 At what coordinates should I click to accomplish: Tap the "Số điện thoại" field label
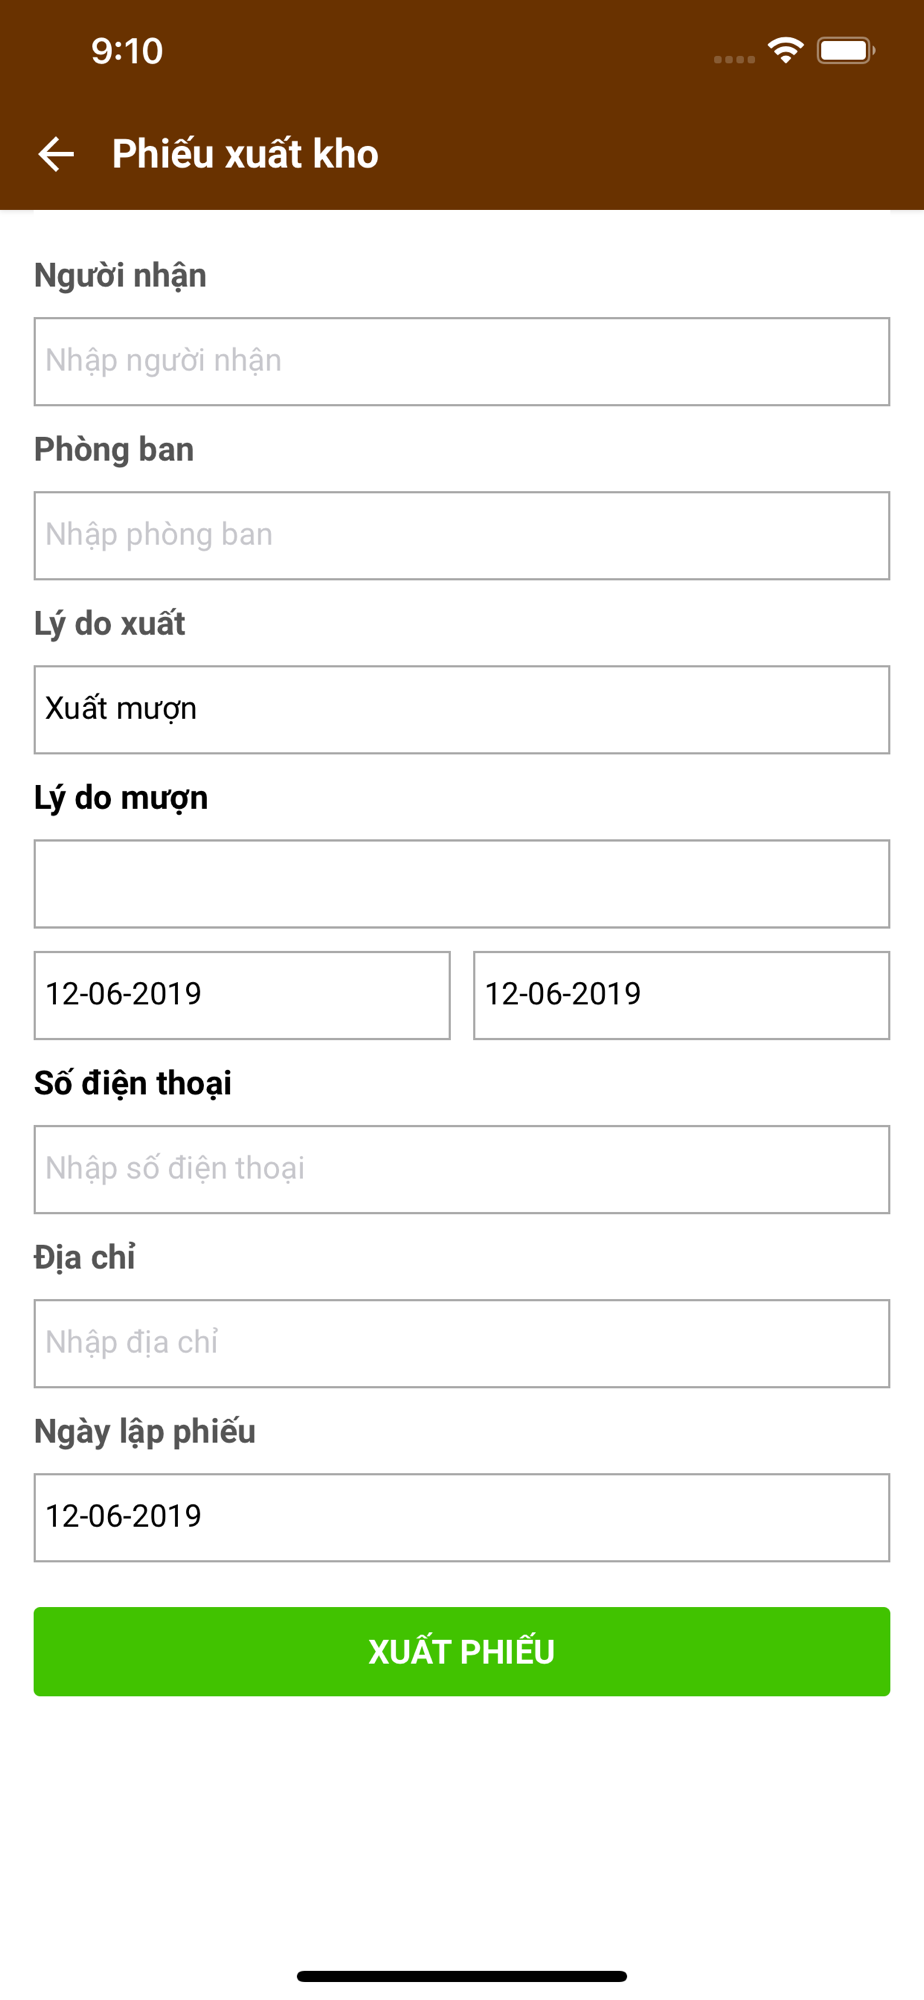pyautogui.click(x=133, y=1083)
